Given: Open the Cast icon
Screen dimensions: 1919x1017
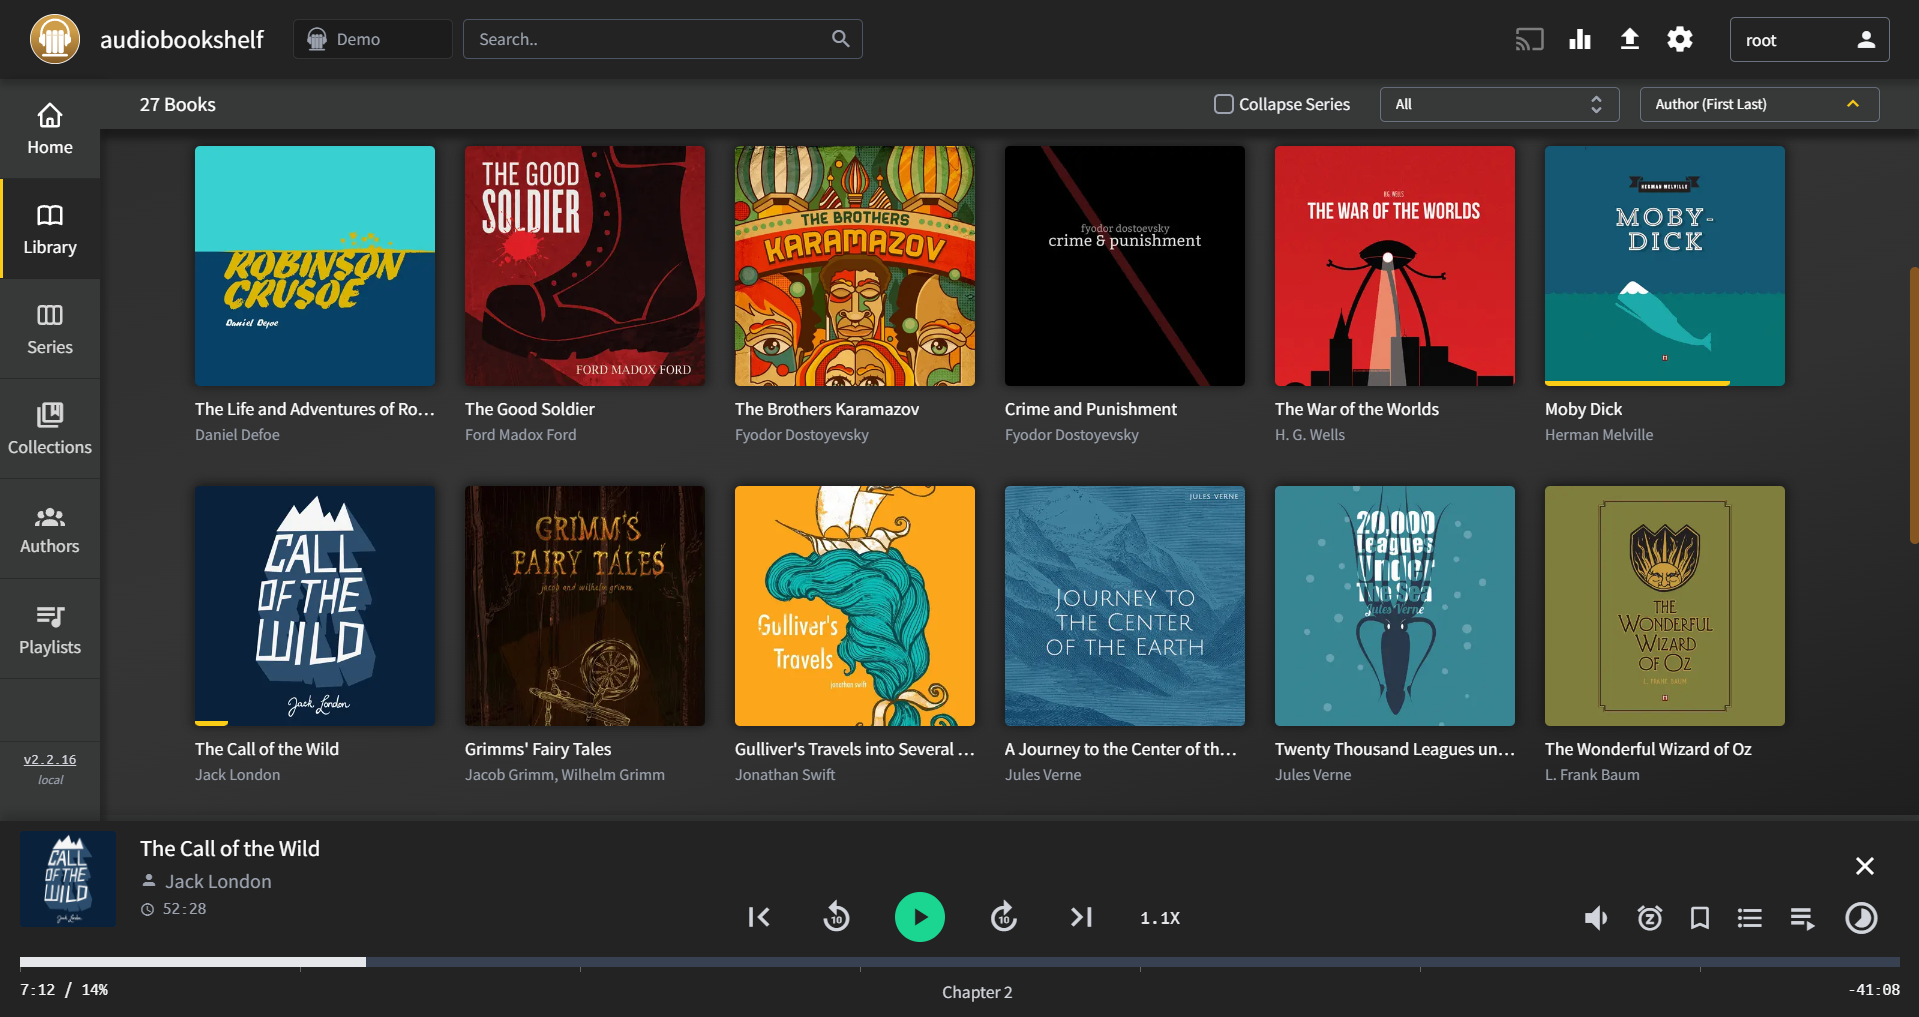Looking at the screenshot, I should (x=1529, y=39).
